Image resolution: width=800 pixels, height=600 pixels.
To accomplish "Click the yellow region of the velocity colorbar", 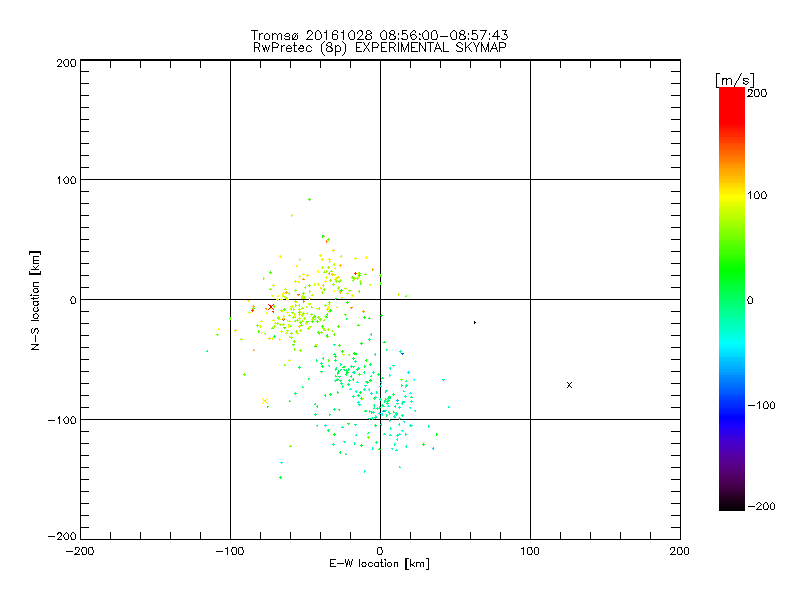I will pyautogui.click(x=732, y=195).
